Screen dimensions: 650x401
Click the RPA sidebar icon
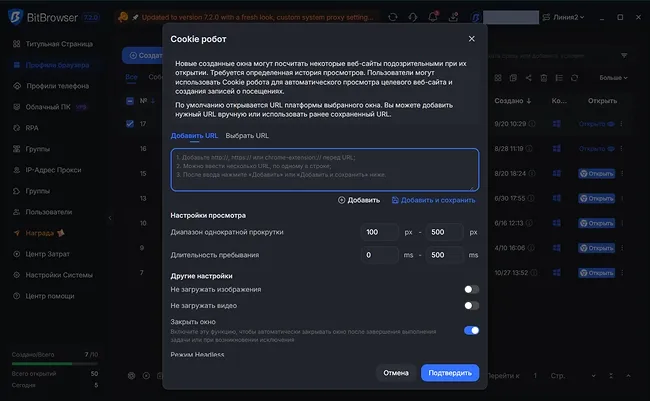(x=17, y=128)
